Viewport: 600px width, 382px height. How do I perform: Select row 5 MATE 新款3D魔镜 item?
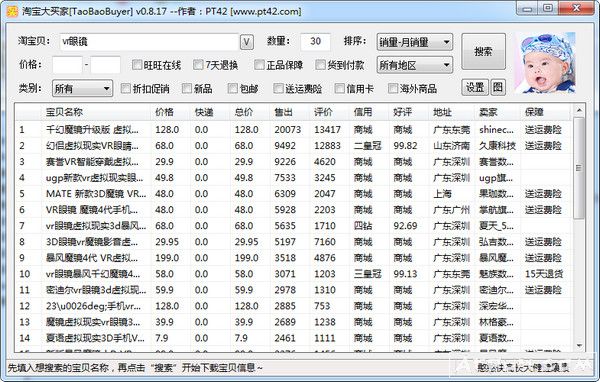294,194
